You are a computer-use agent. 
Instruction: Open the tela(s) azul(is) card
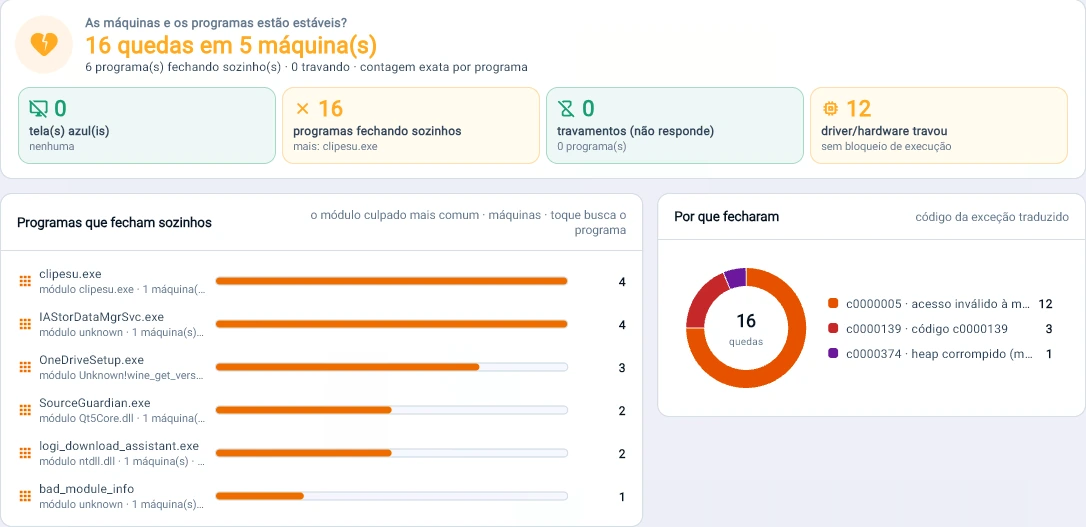pyautogui.click(x=147, y=125)
